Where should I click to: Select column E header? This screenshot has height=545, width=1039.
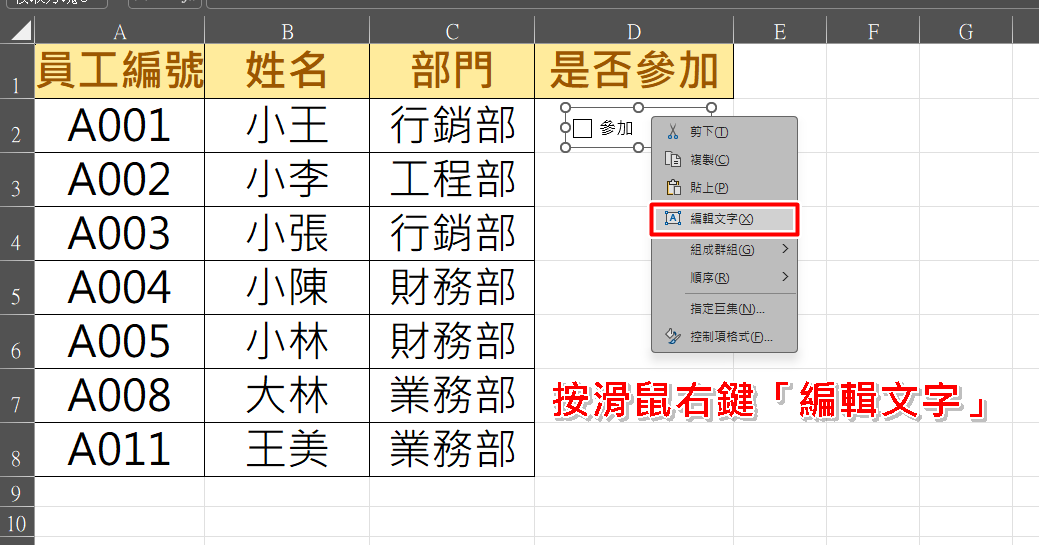click(780, 30)
